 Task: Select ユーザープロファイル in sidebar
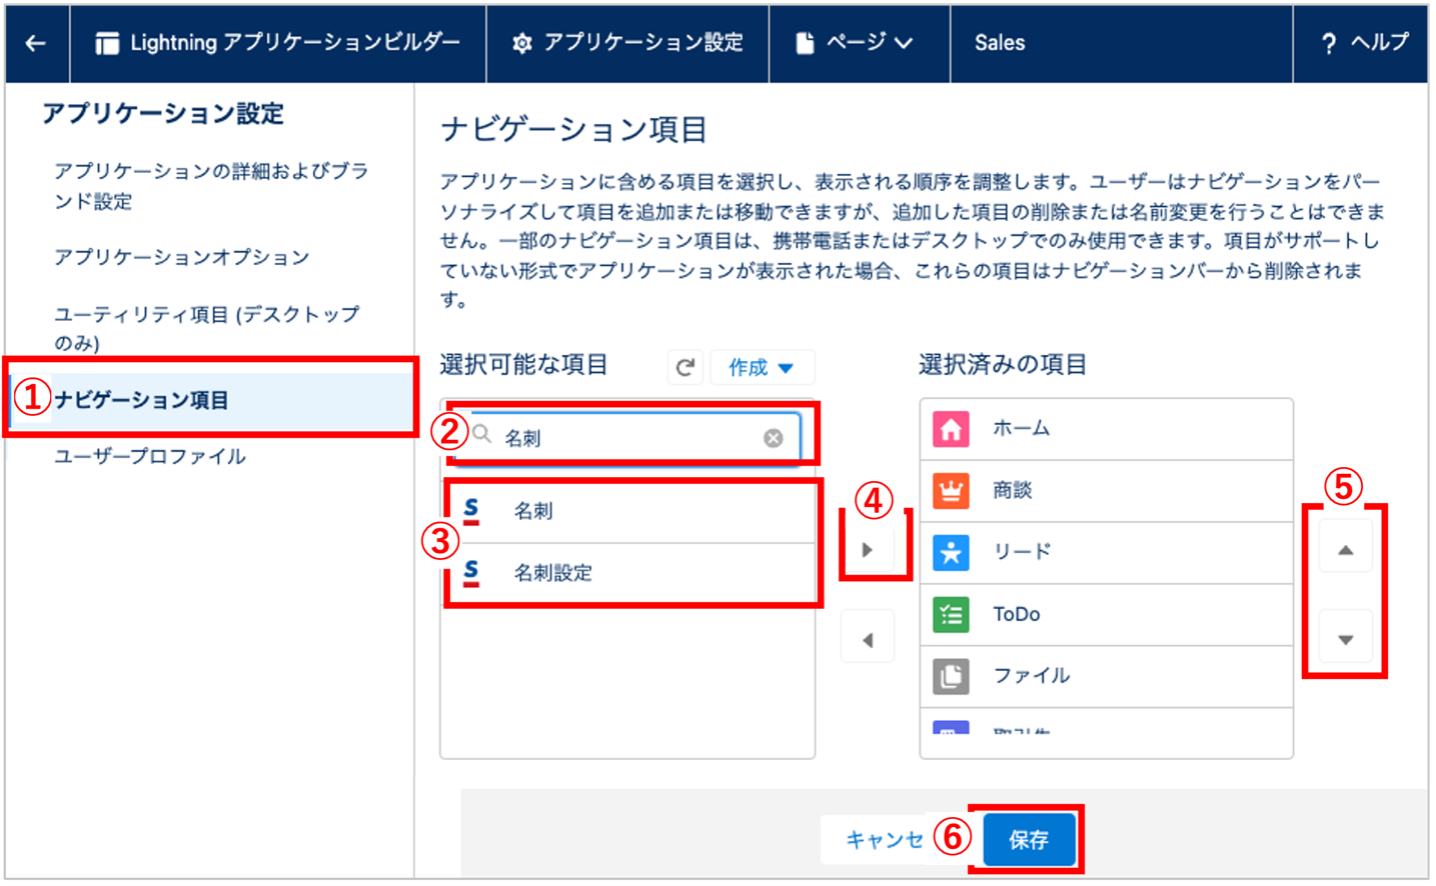pos(150,456)
